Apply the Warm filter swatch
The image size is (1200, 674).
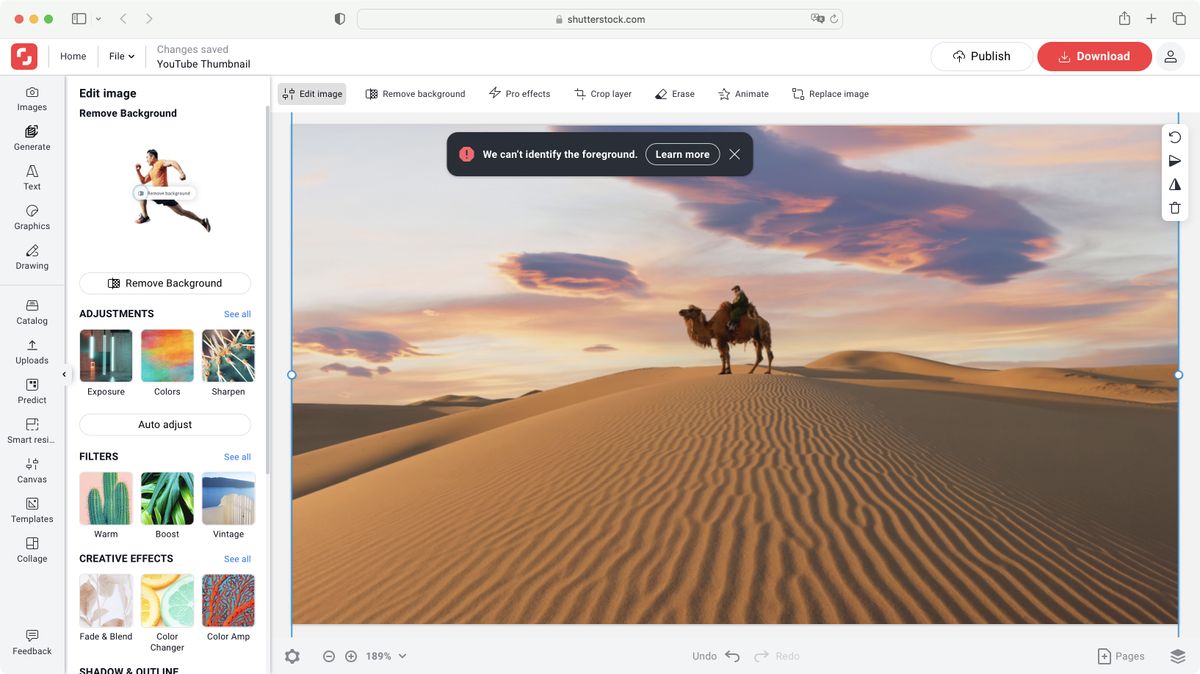pos(105,498)
